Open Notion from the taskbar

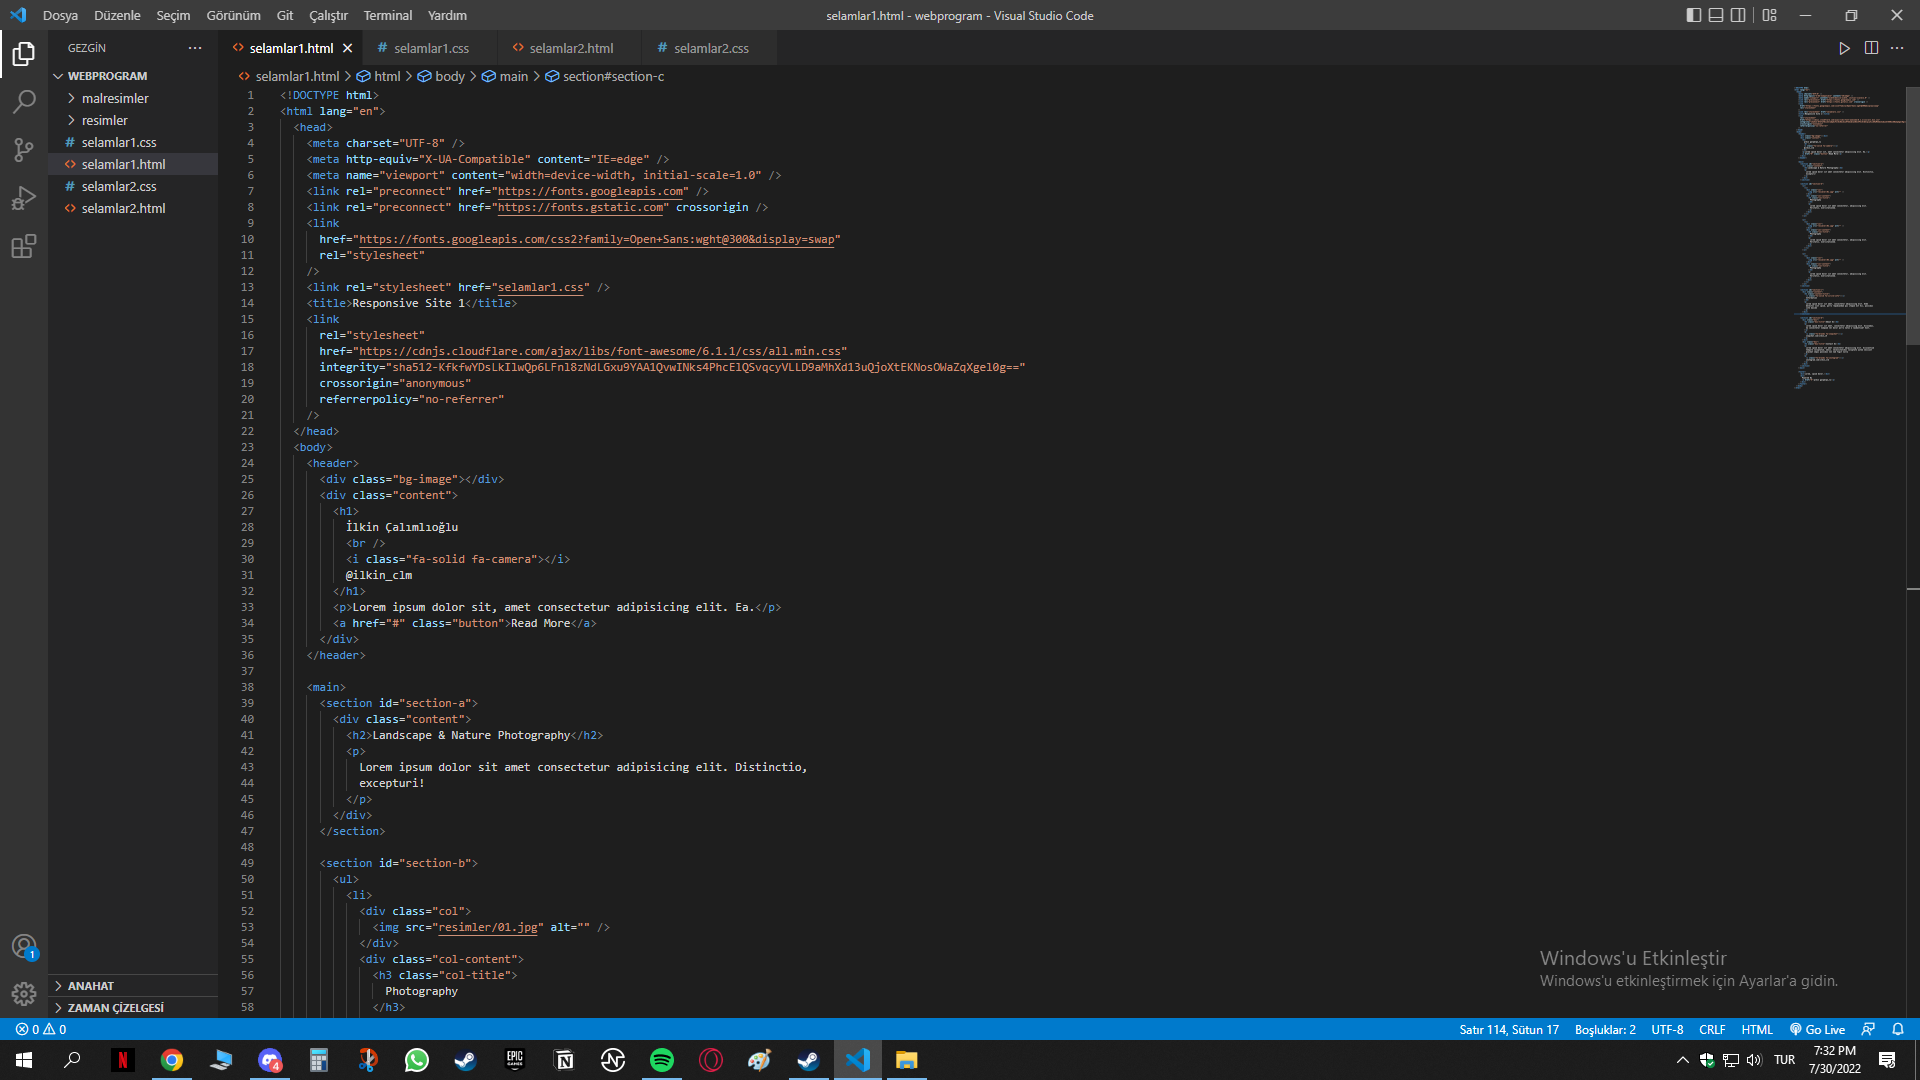pyautogui.click(x=564, y=1060)
